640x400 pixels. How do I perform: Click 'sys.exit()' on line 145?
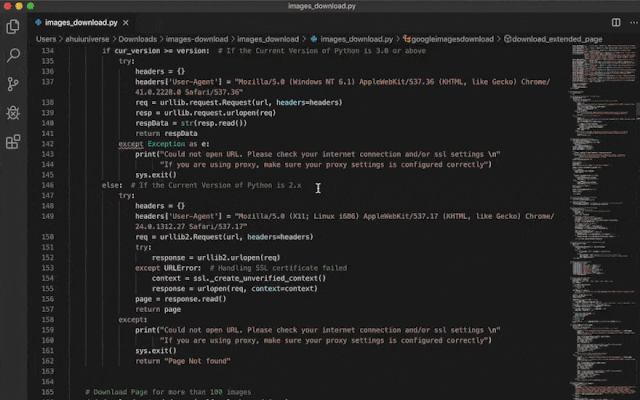pyautogui.click(x=156, y=175)
